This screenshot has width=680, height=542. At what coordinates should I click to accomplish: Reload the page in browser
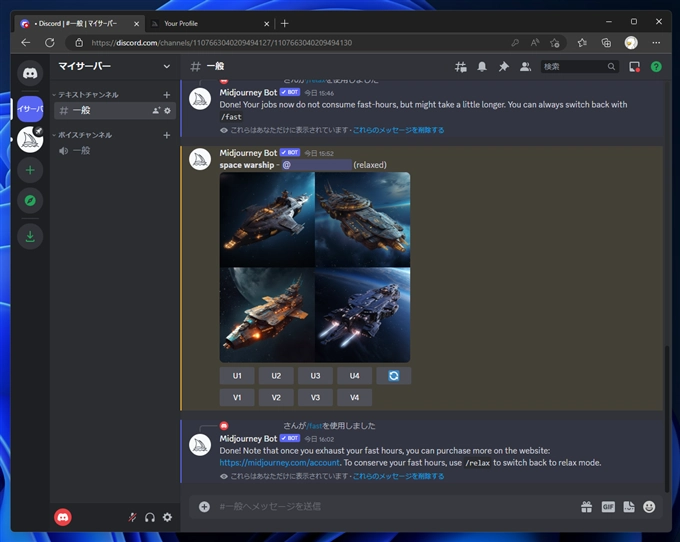(50, 42)
